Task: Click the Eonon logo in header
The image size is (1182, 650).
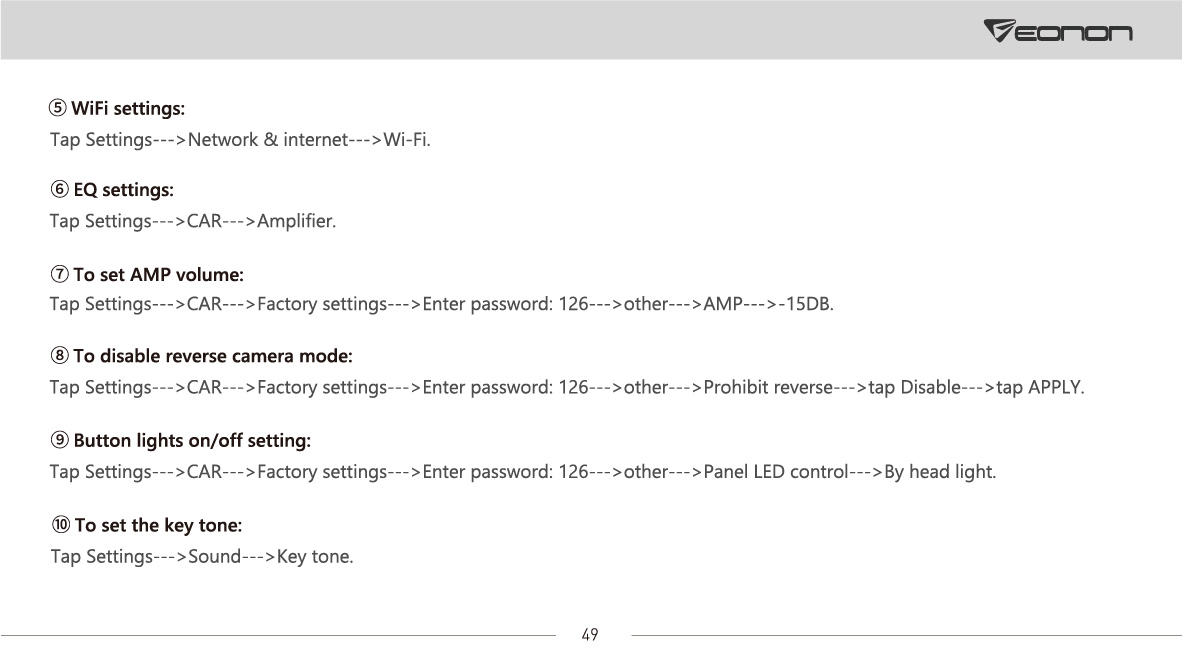Action: [x=1058, y=31]
